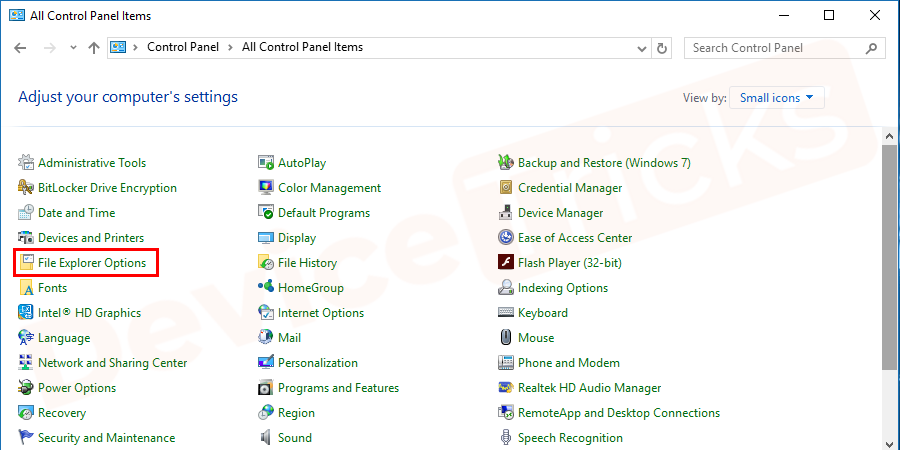
Task: Click the Network and Sharing Center icon
Action: (26, 363)
